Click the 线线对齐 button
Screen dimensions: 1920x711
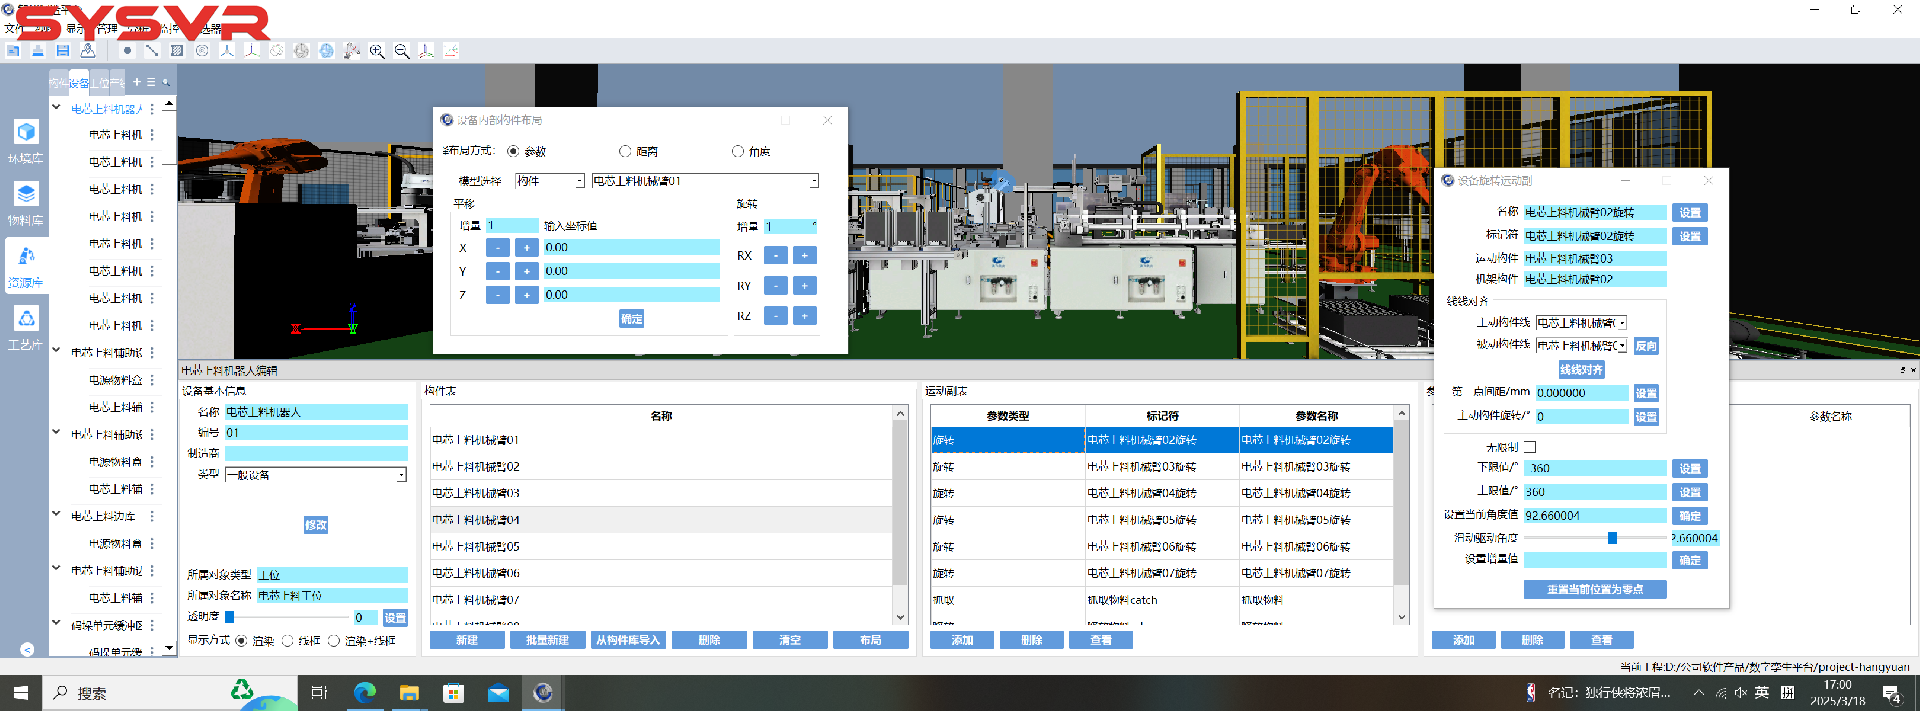click(x=1581, y=370)
